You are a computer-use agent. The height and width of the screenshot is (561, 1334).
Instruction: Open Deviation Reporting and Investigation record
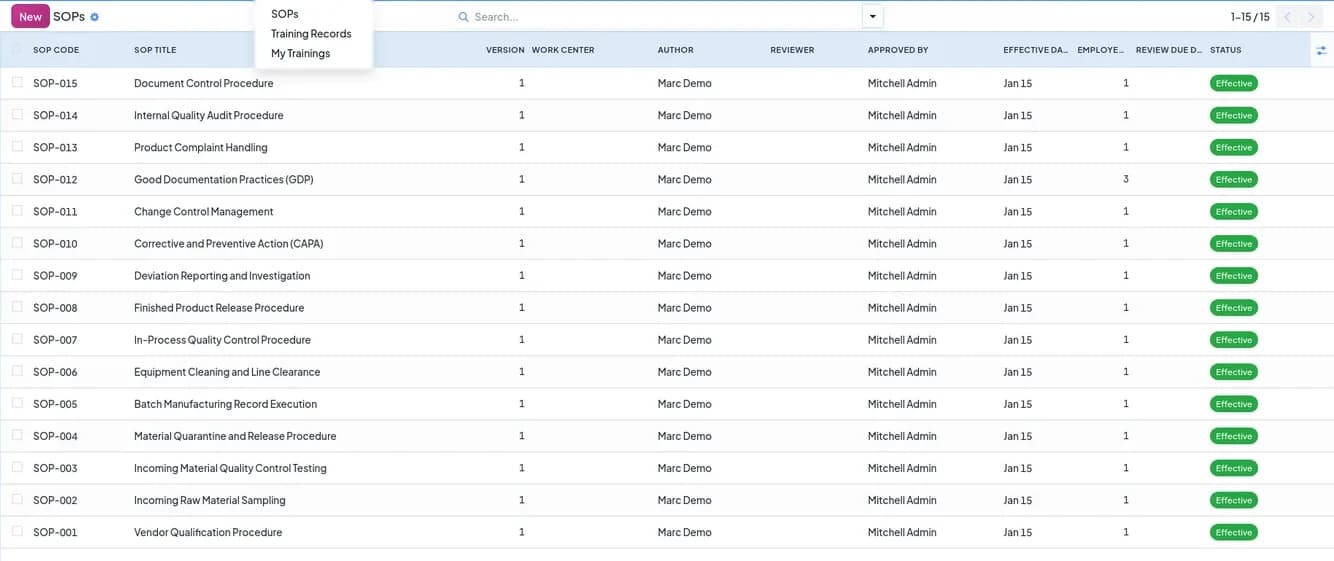click(x=222, y=275)
